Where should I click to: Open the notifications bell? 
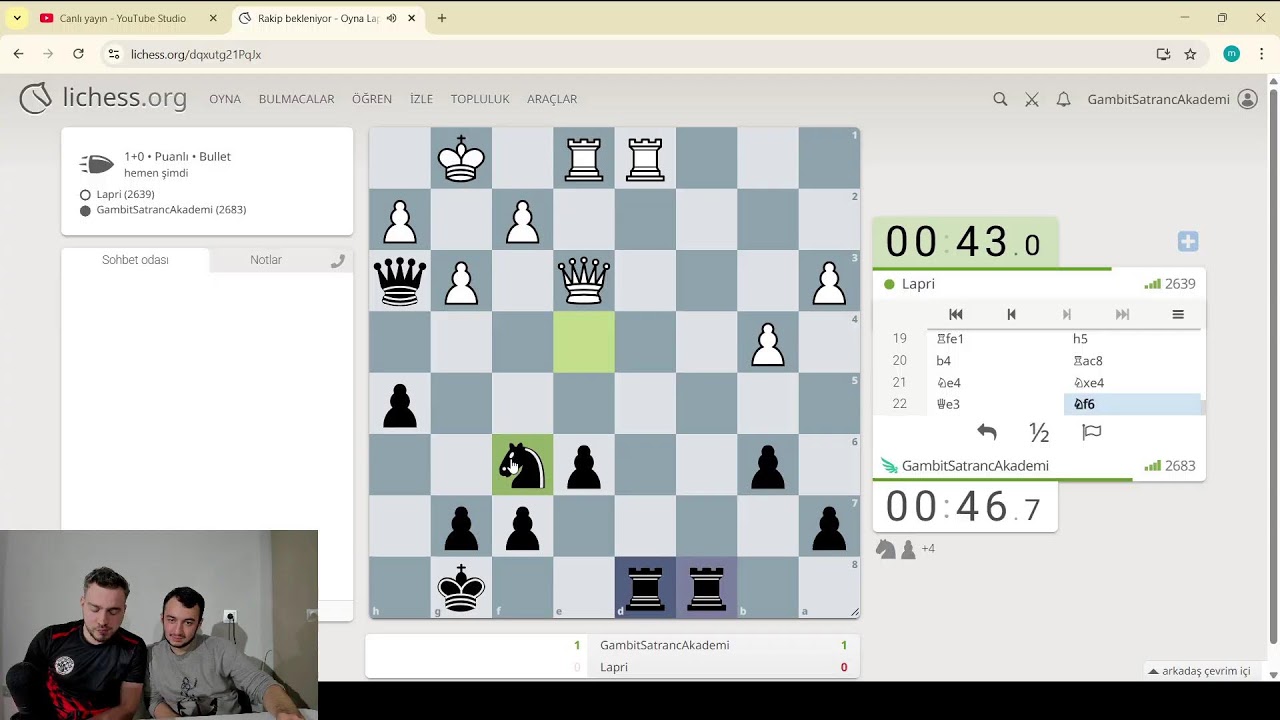[1064, 99]
